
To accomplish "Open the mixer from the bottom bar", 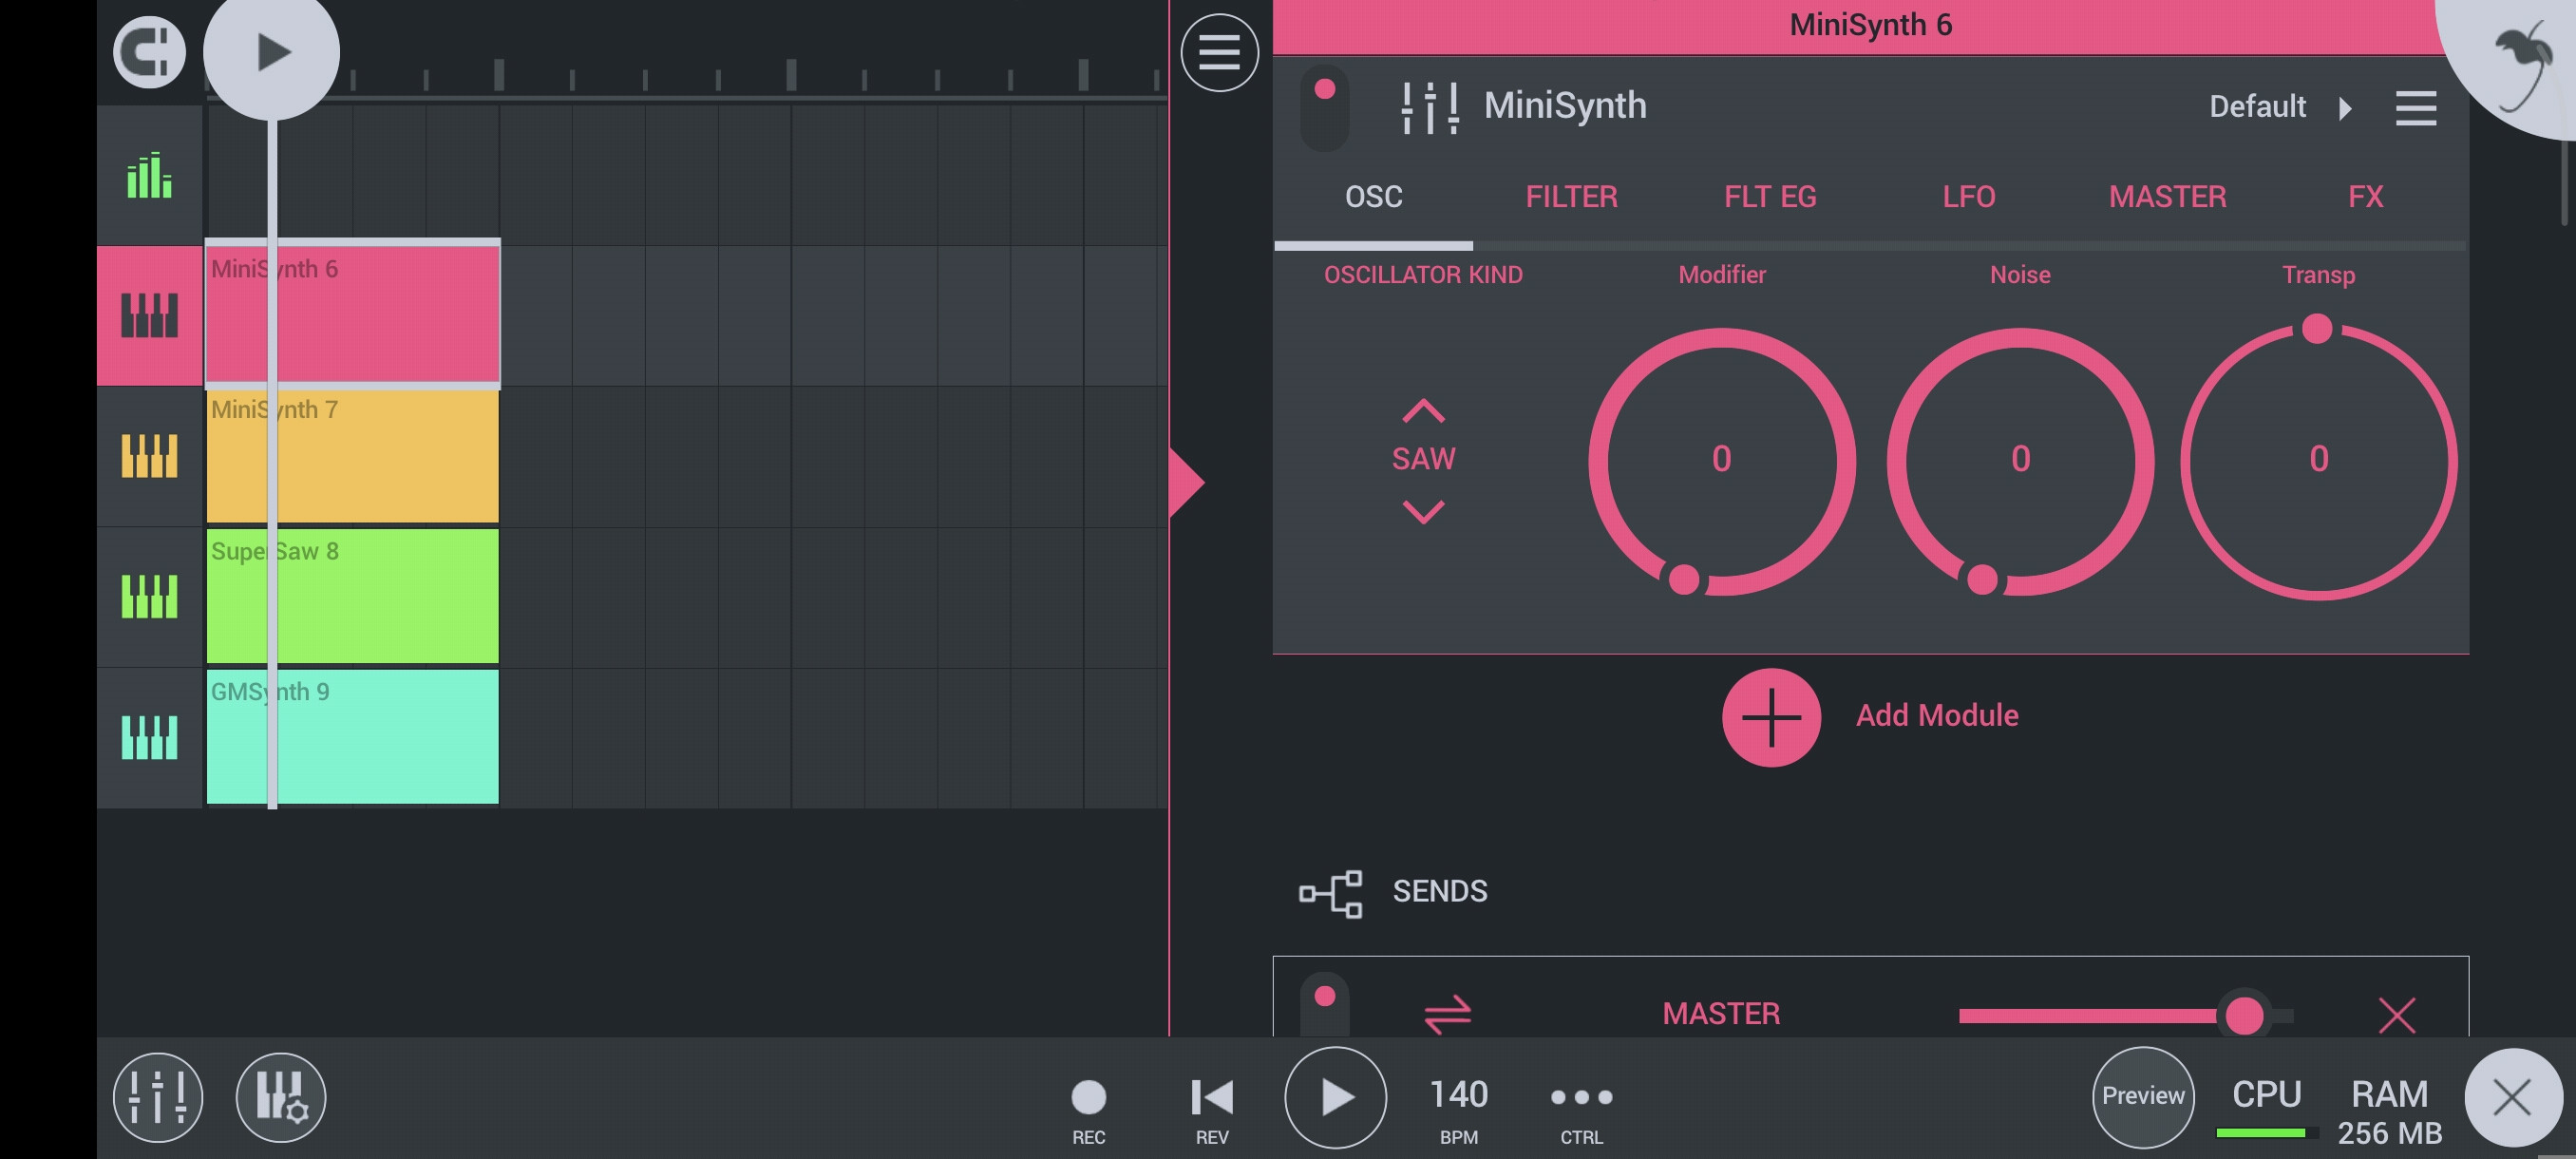I will pos(158,1097).
